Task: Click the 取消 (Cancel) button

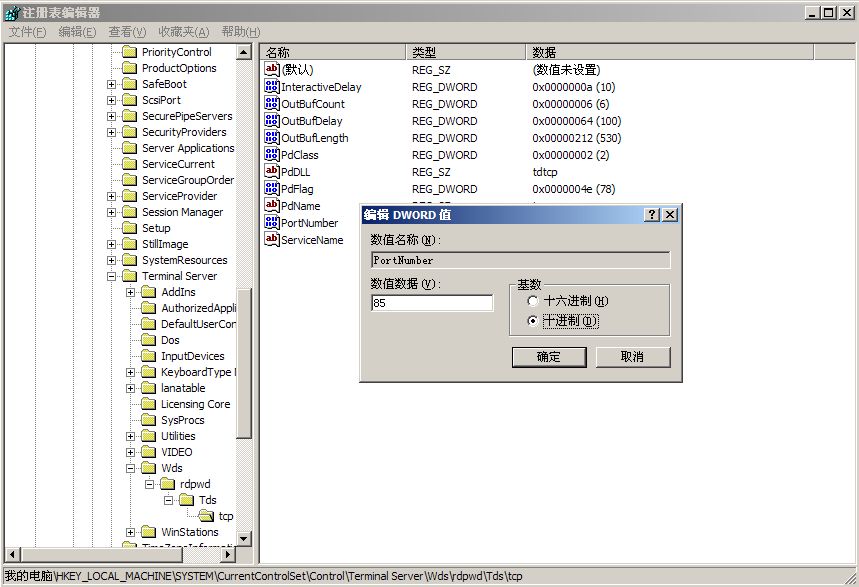Action: (632, 357)
